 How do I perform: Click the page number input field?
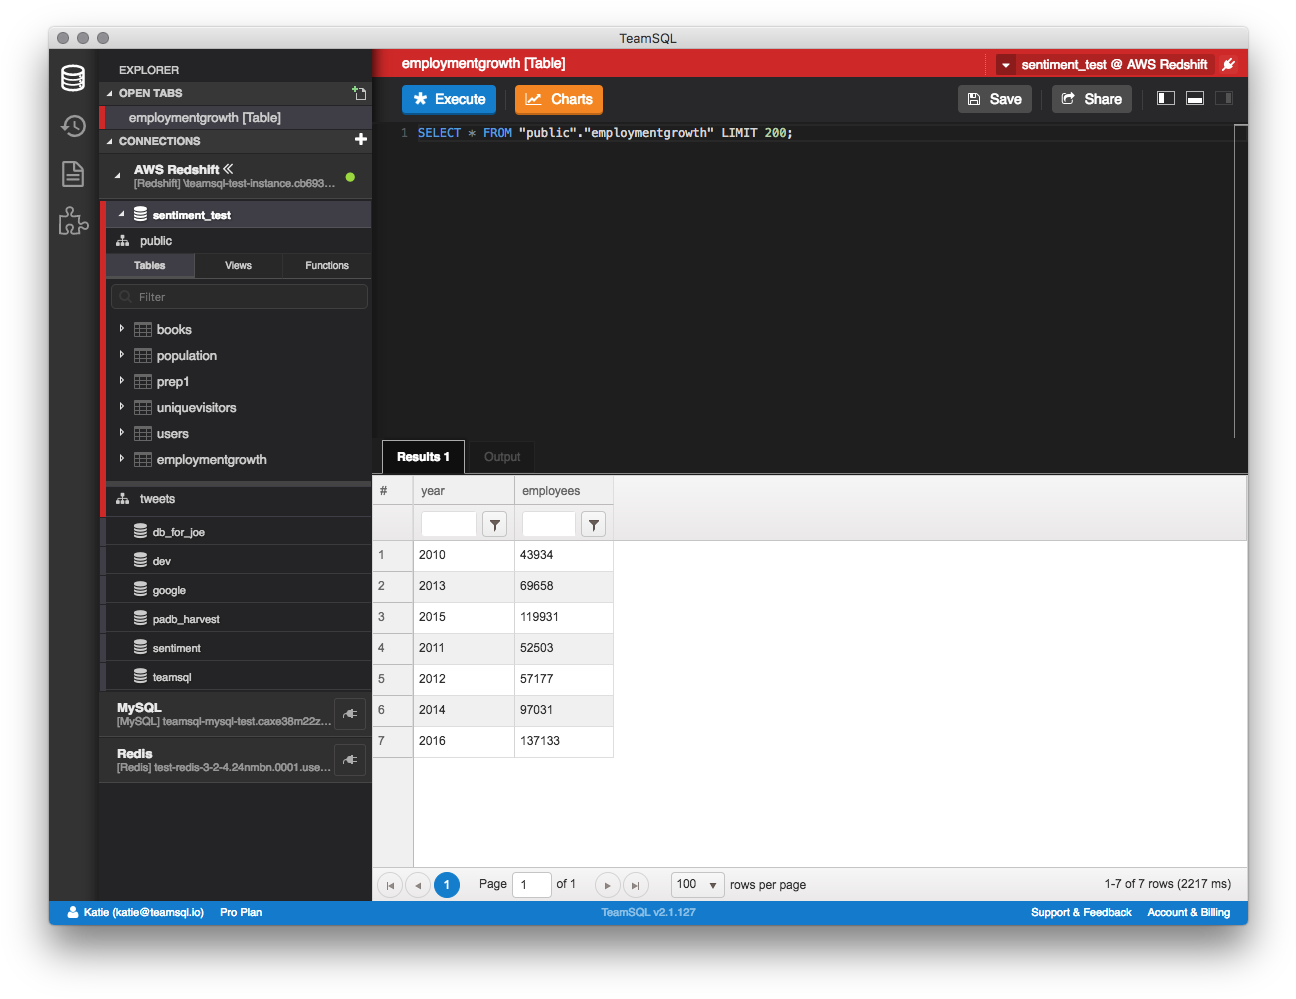click(531, 885)
